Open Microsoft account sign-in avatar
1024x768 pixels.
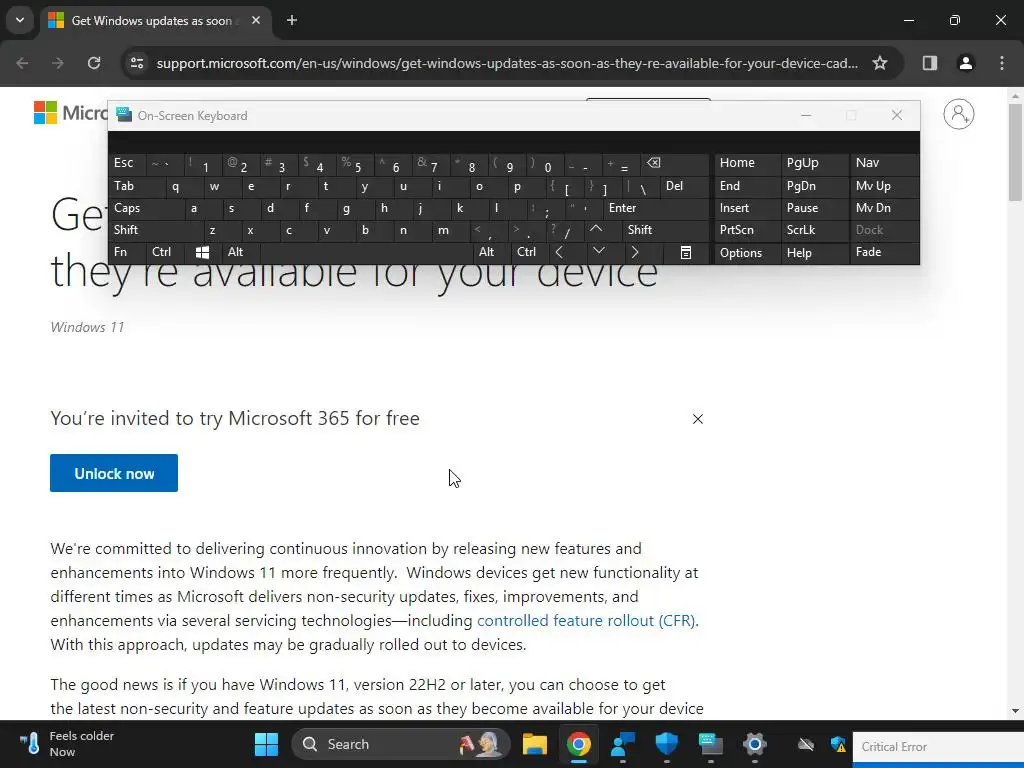point(959,114)
